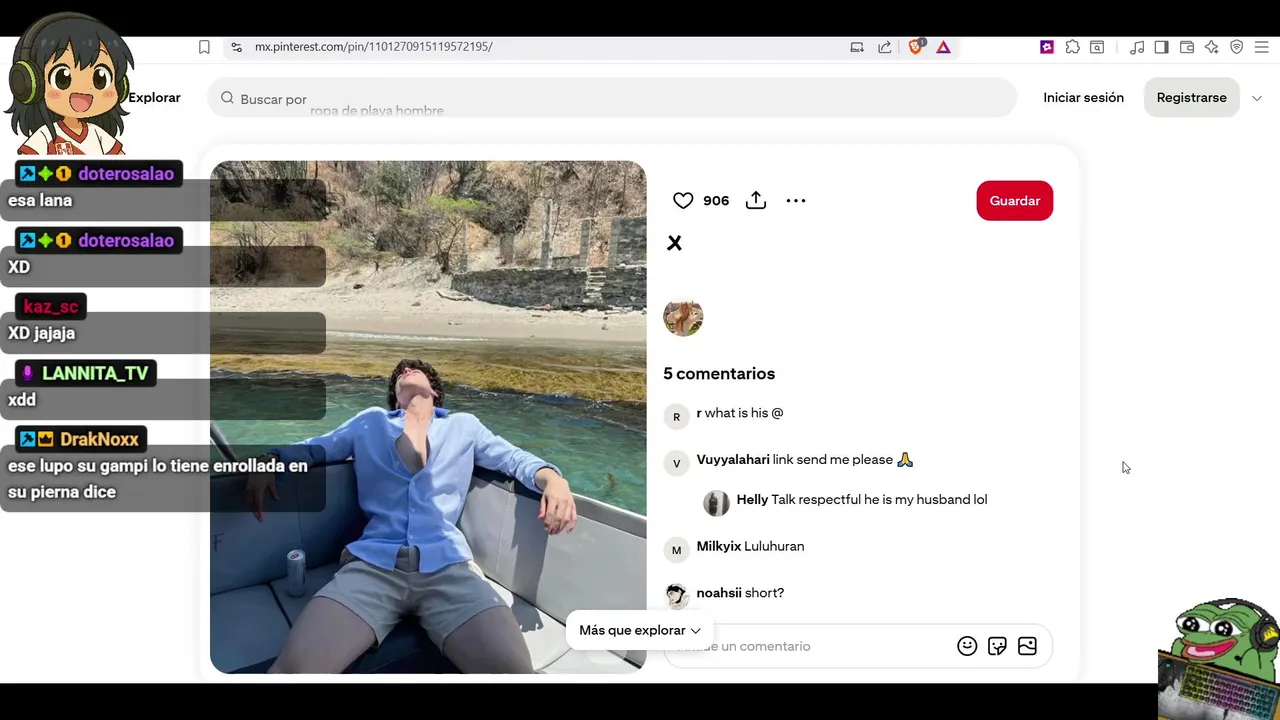The image size is (1280, 720).
Task: Open the browser hamburger main menu
Action: tap(1262, 47)
